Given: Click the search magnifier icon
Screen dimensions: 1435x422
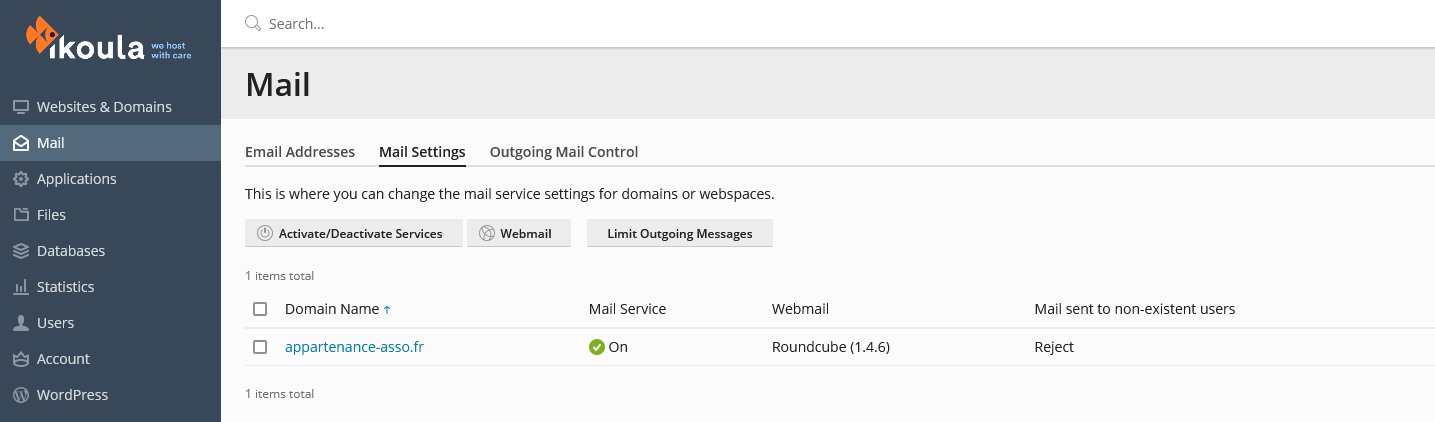Looking at the screenshot, I should coord(253,23).
